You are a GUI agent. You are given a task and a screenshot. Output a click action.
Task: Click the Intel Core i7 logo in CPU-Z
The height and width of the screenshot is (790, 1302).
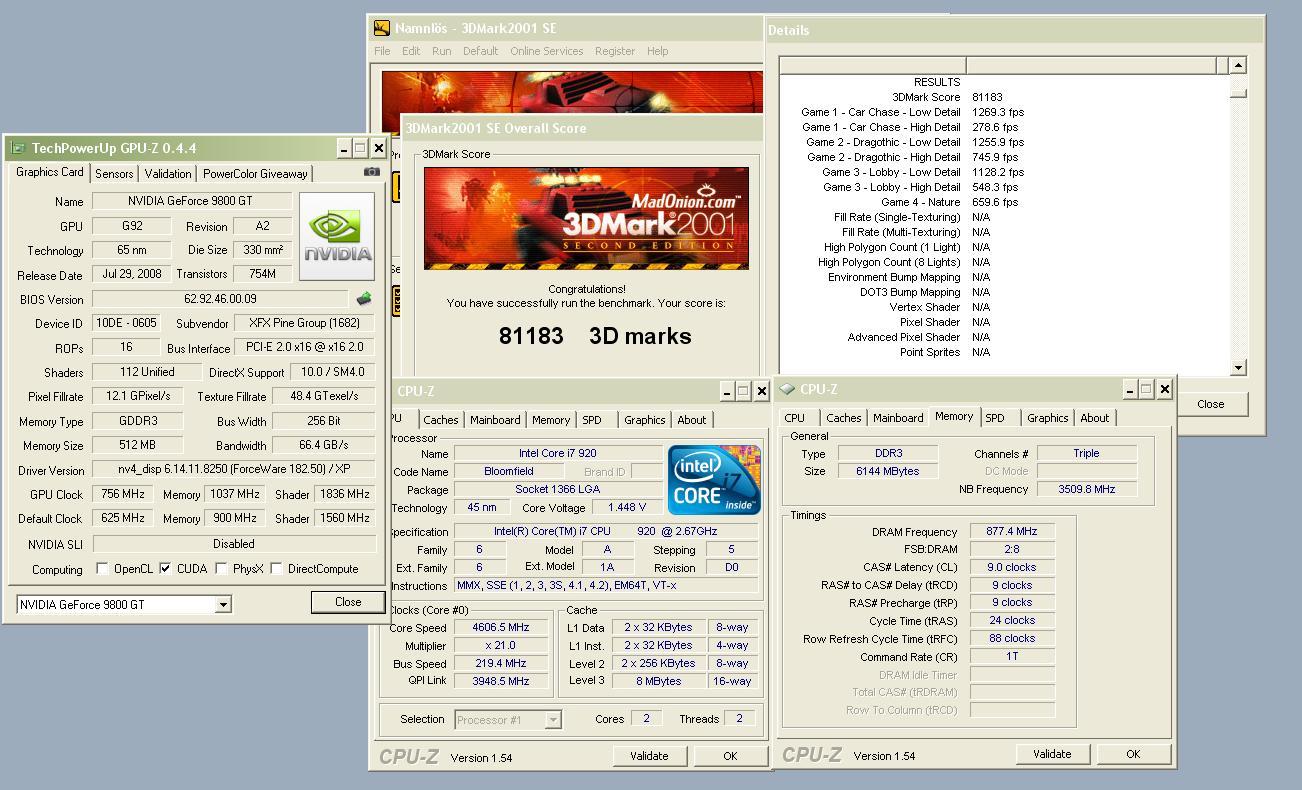tap(714, 480)
